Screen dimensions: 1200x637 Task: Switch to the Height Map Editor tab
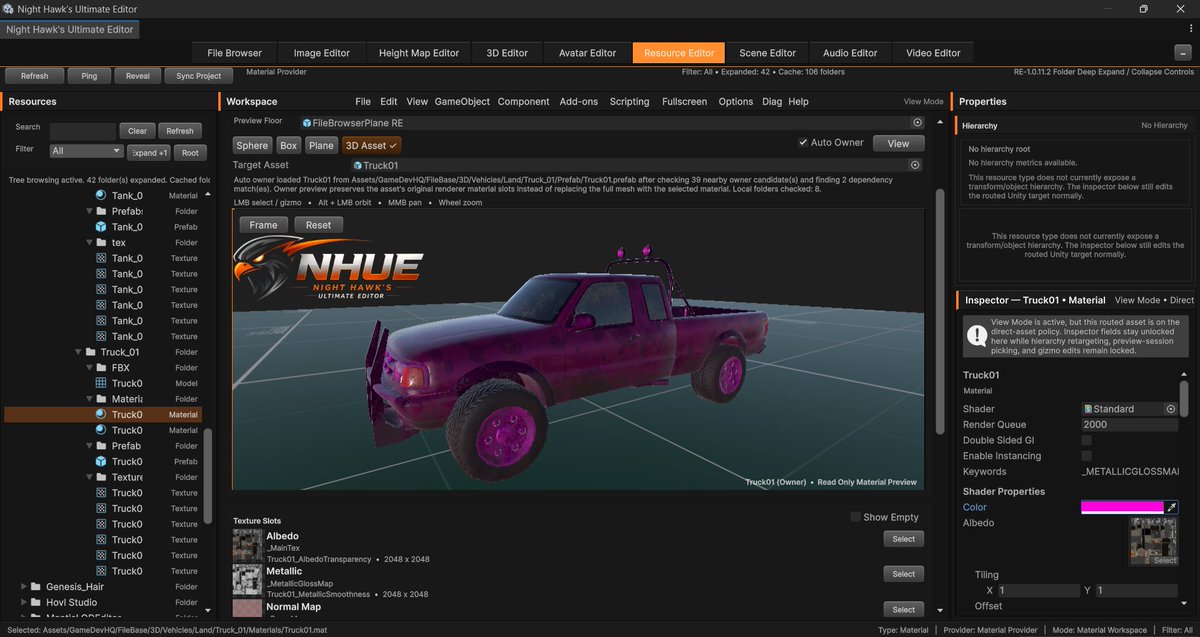click(419, 53)
